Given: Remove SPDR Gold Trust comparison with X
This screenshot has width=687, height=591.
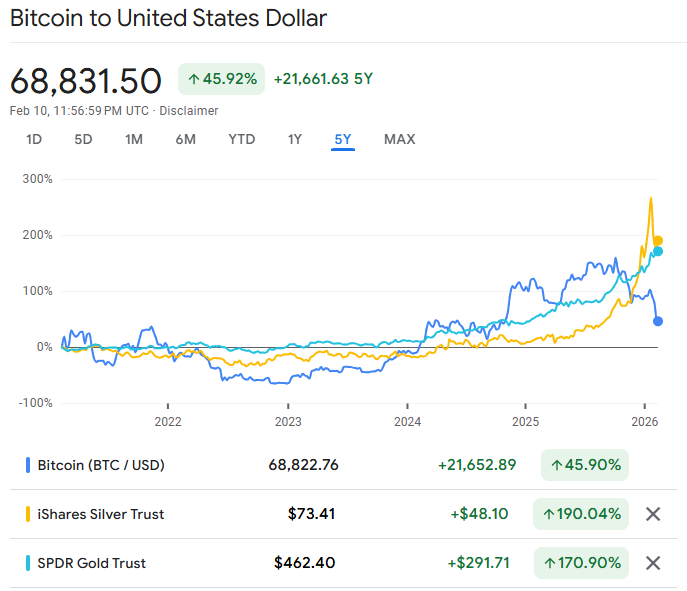Looking at the screenshot, I should tap(653, 563).
